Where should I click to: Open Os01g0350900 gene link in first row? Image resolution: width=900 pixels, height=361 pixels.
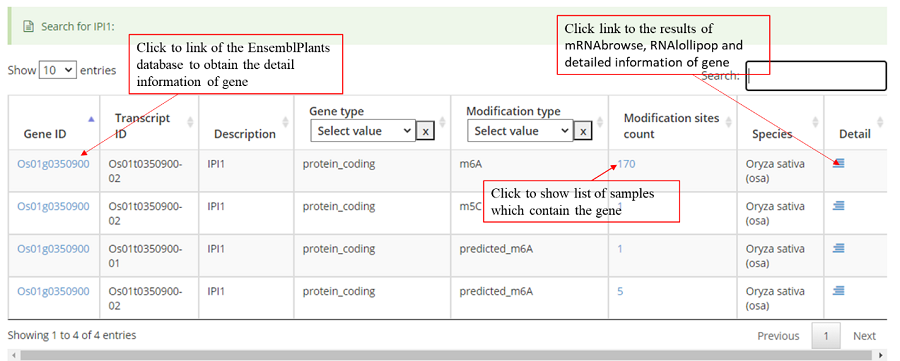(53, 164)
